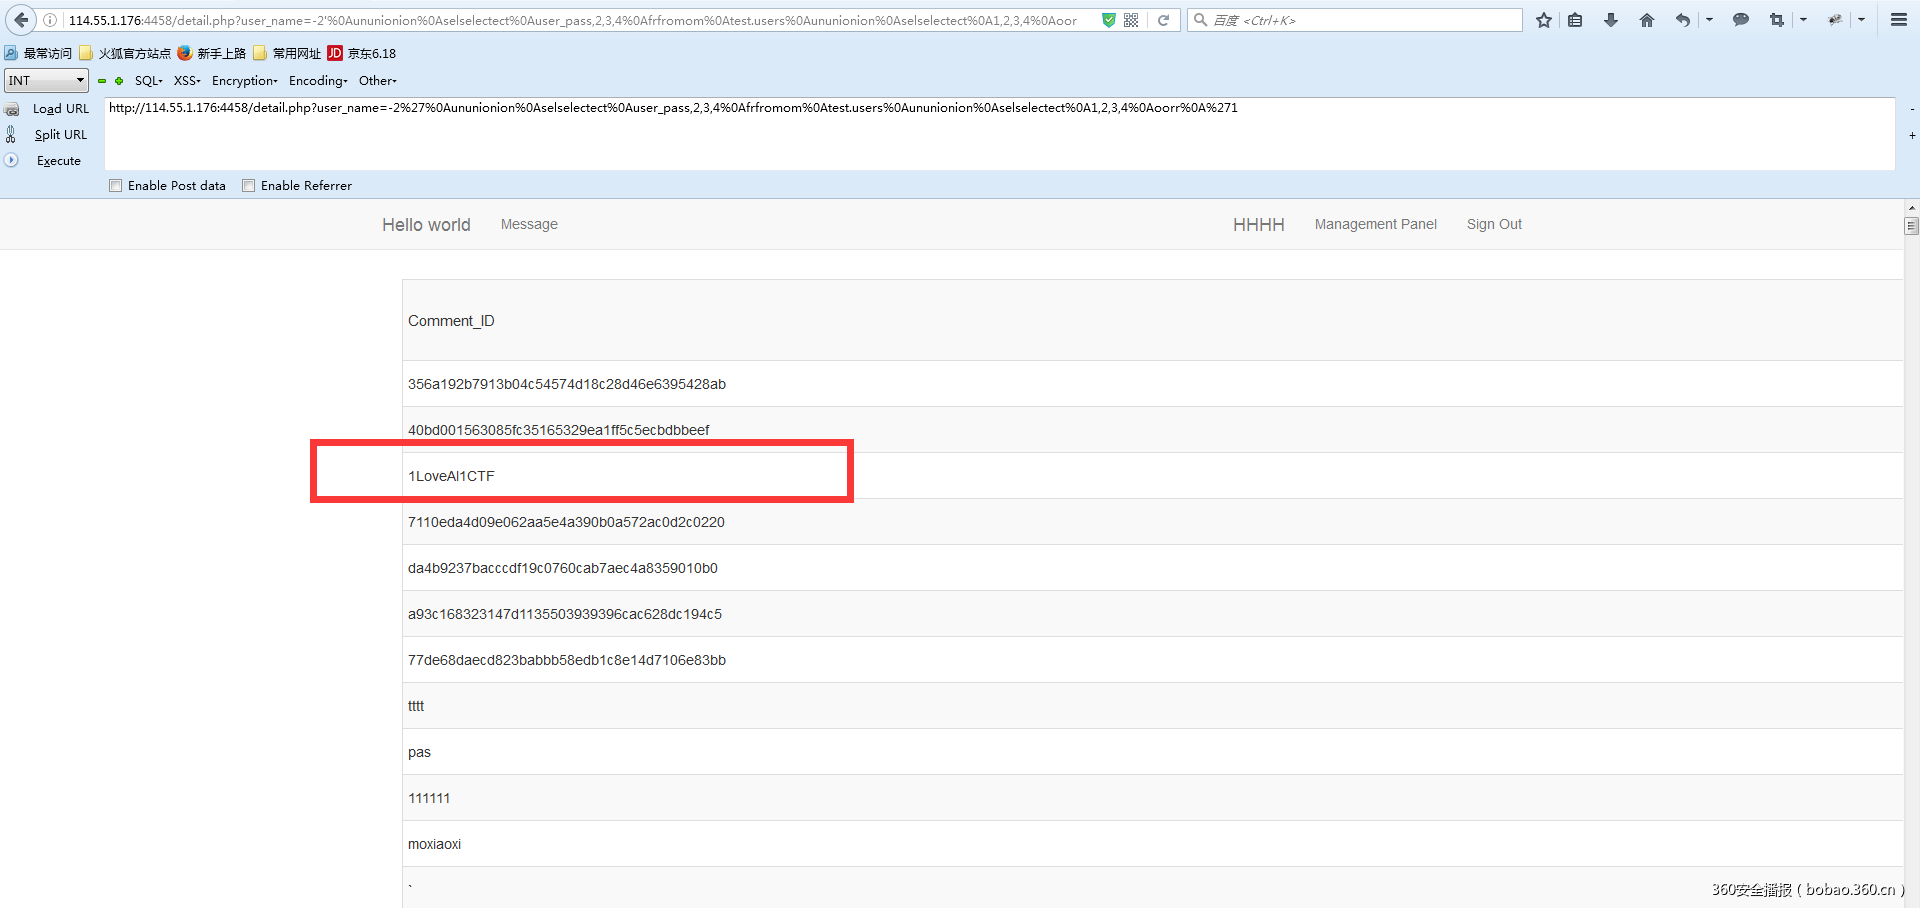
Task: Select the tttt row text
Action: click(x=416, y=706)
